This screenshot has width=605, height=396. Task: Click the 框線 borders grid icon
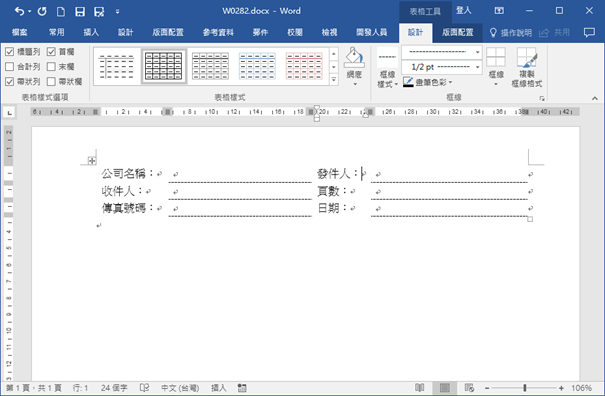(496, 58)
